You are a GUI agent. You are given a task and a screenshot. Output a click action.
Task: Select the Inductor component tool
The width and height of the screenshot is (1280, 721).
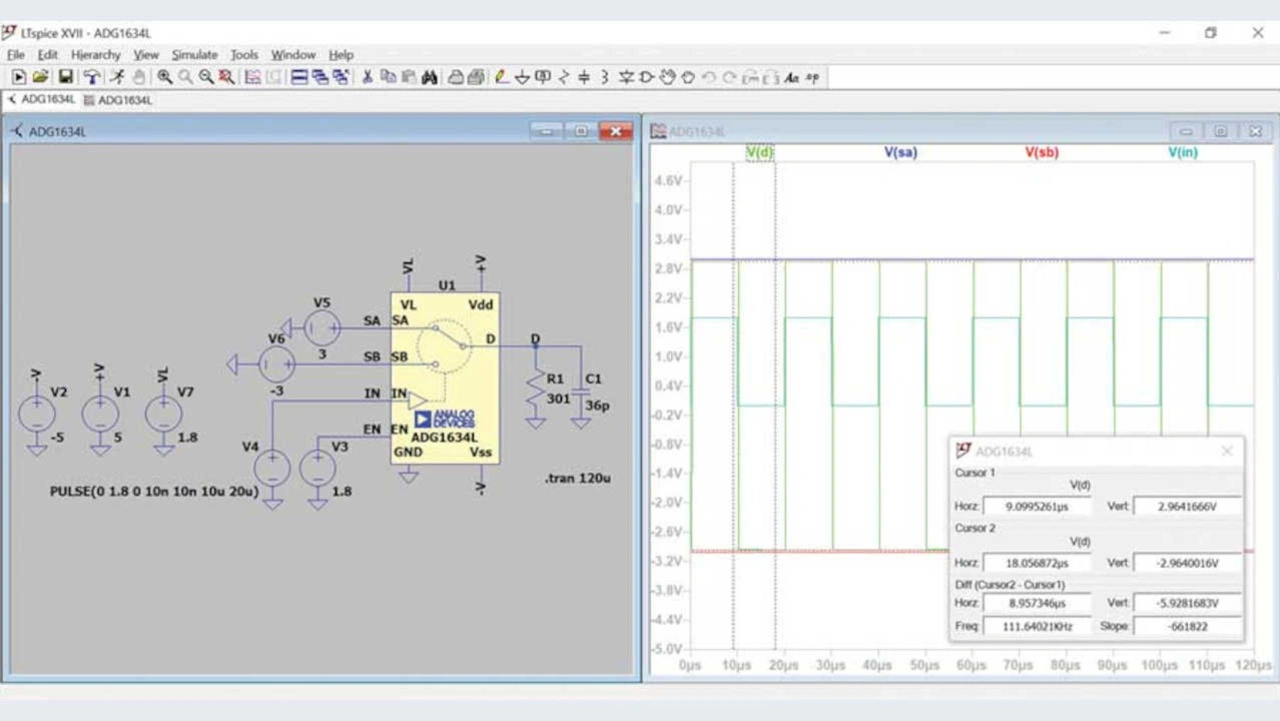click(605, 77)
